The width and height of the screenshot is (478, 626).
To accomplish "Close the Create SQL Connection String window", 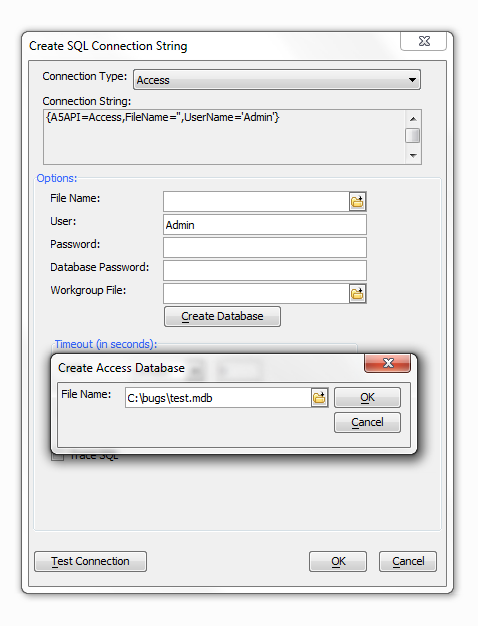I will click(x=423, y=41).
